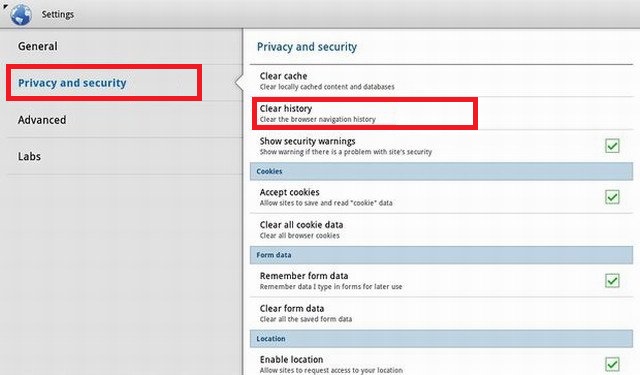Click the Location section header
Viewport: 640px width, 375px height.
pyautogui.click(x=441, y=339)
